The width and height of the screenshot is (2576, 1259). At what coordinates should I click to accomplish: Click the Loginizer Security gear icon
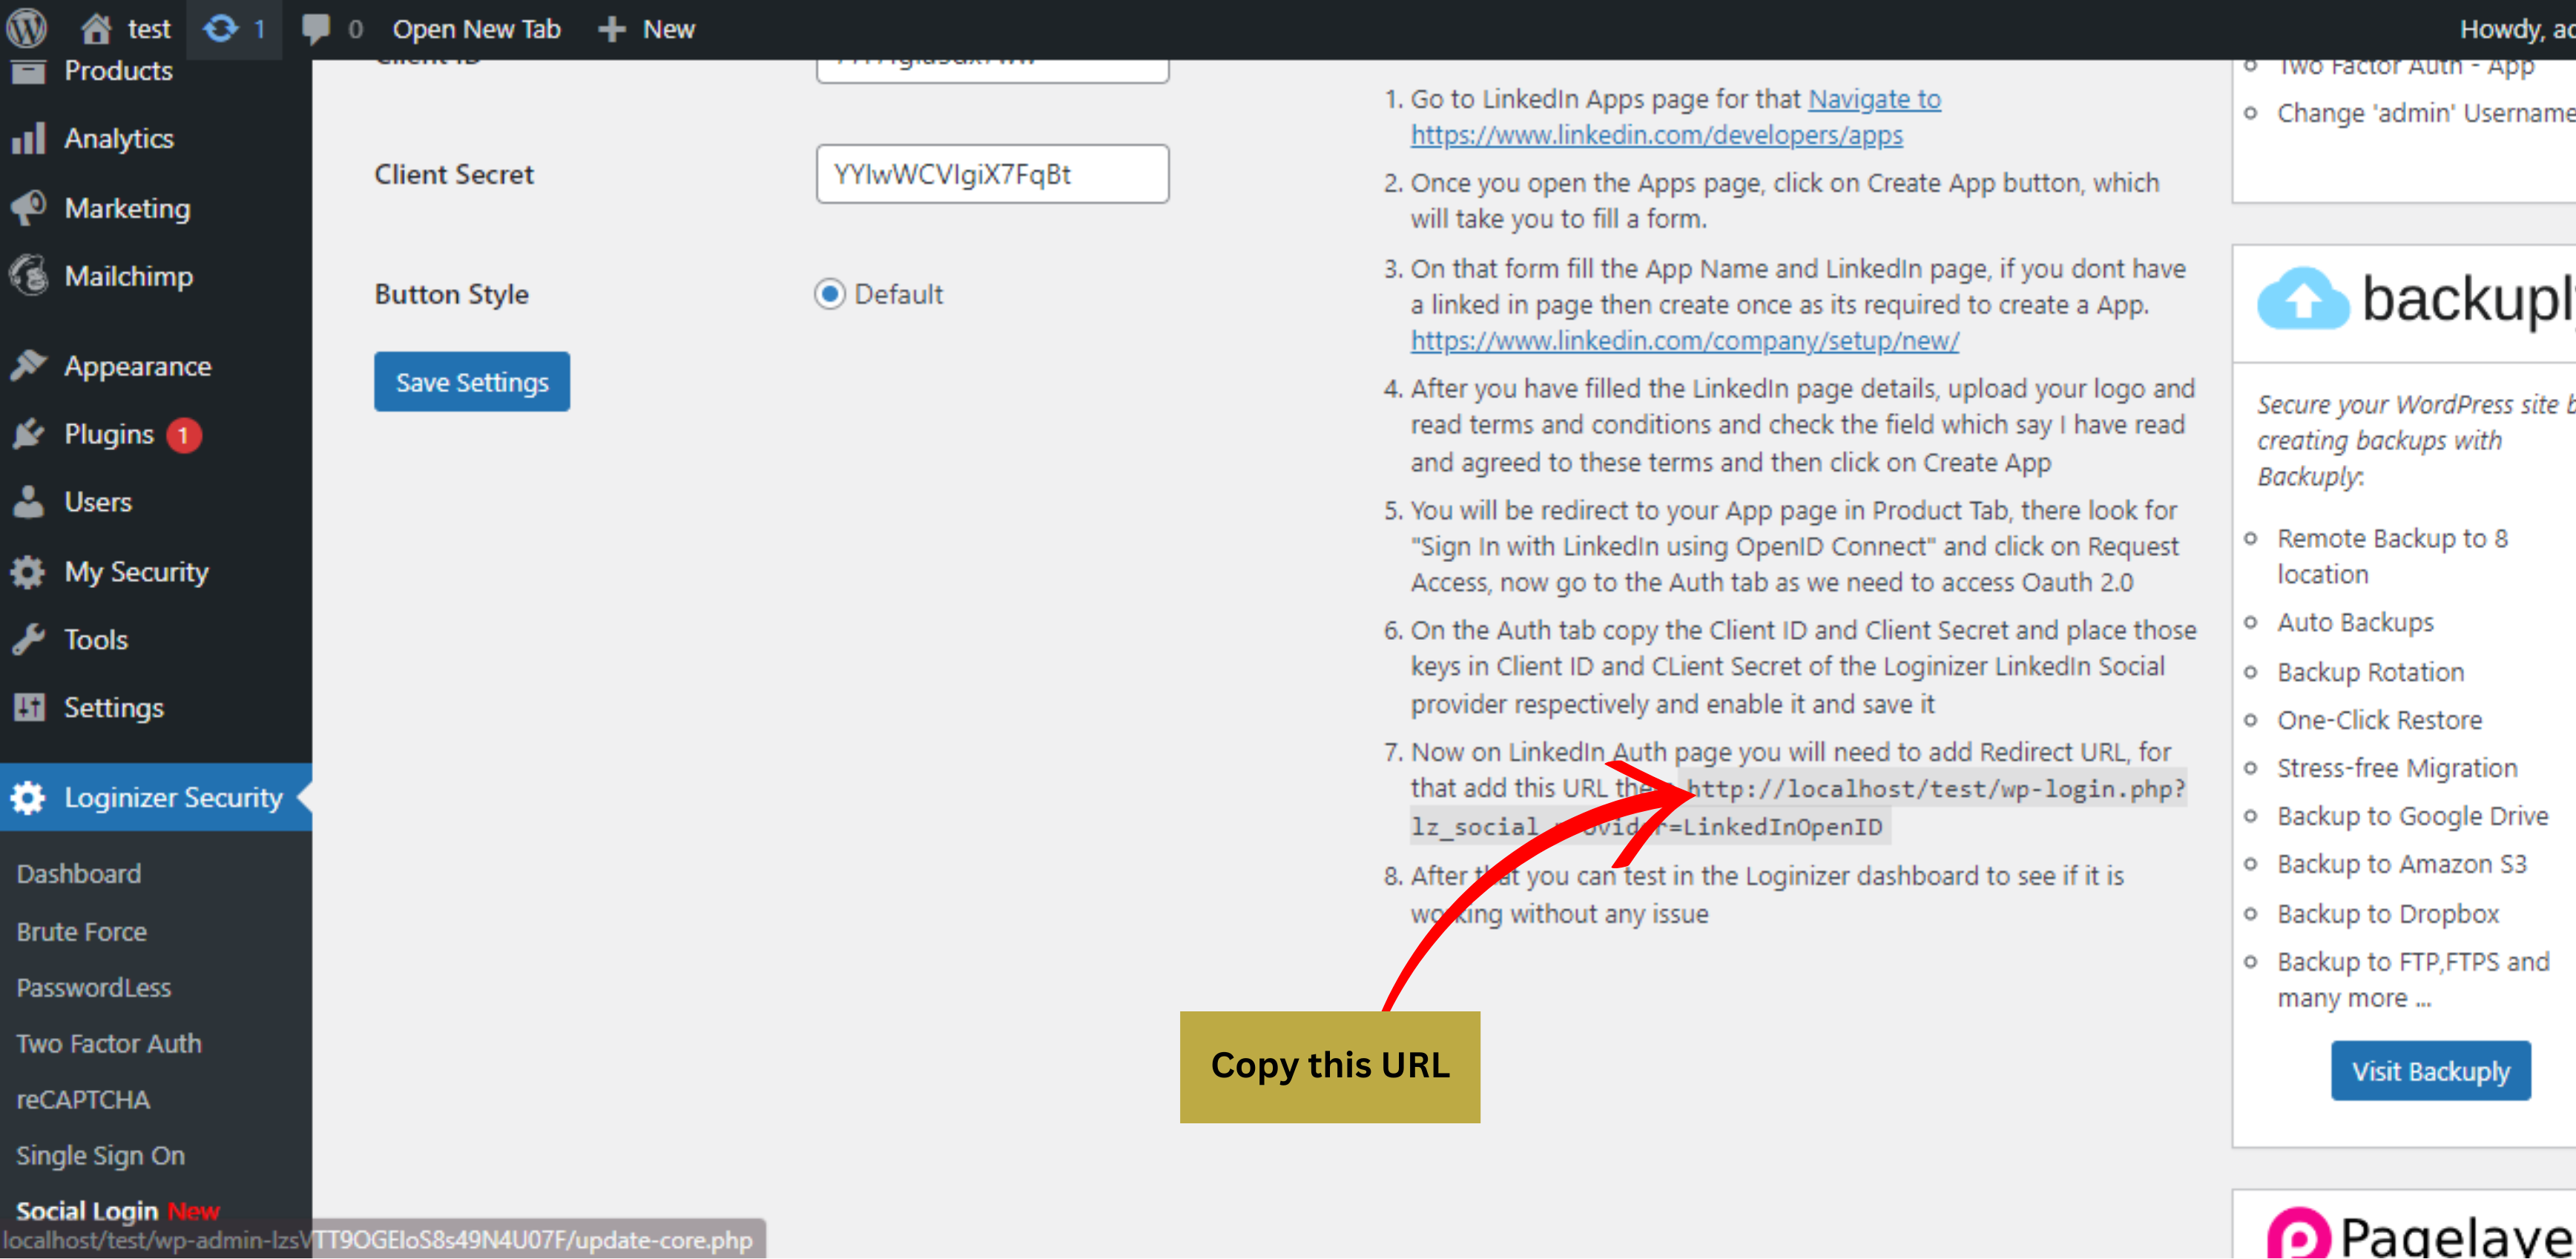pos(28,797)
